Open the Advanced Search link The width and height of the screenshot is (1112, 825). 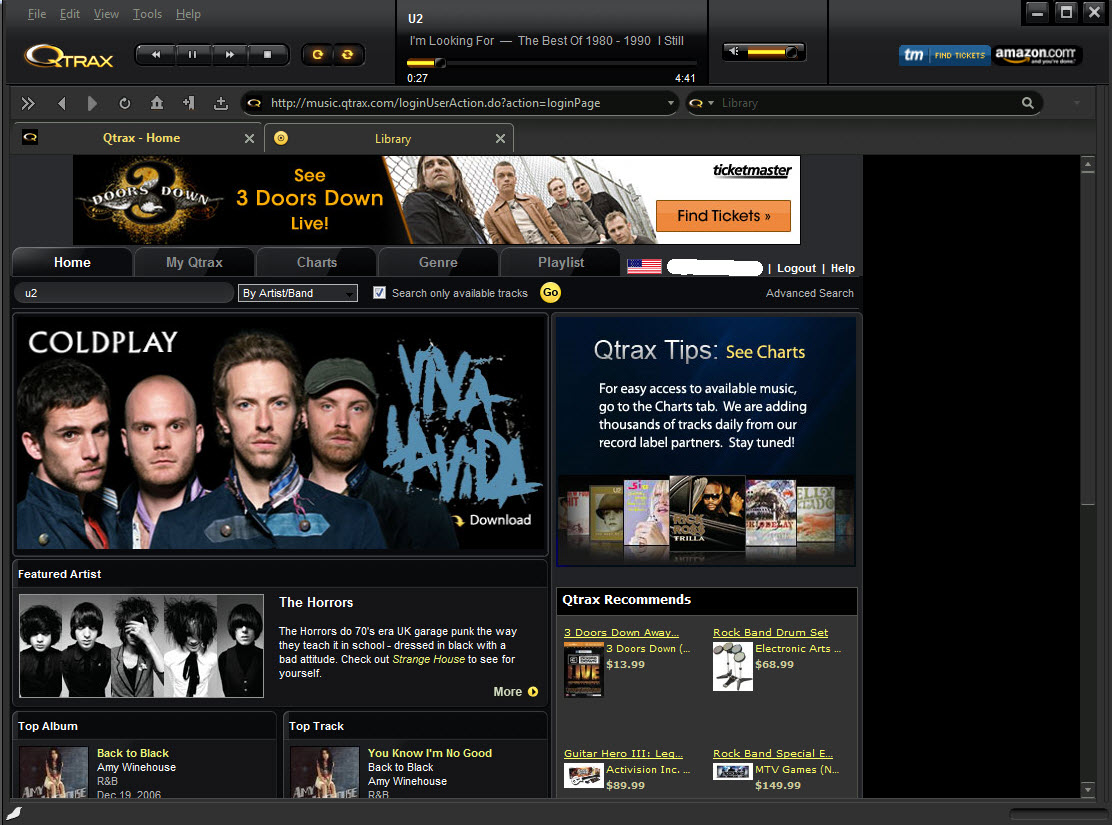(809, 293)
